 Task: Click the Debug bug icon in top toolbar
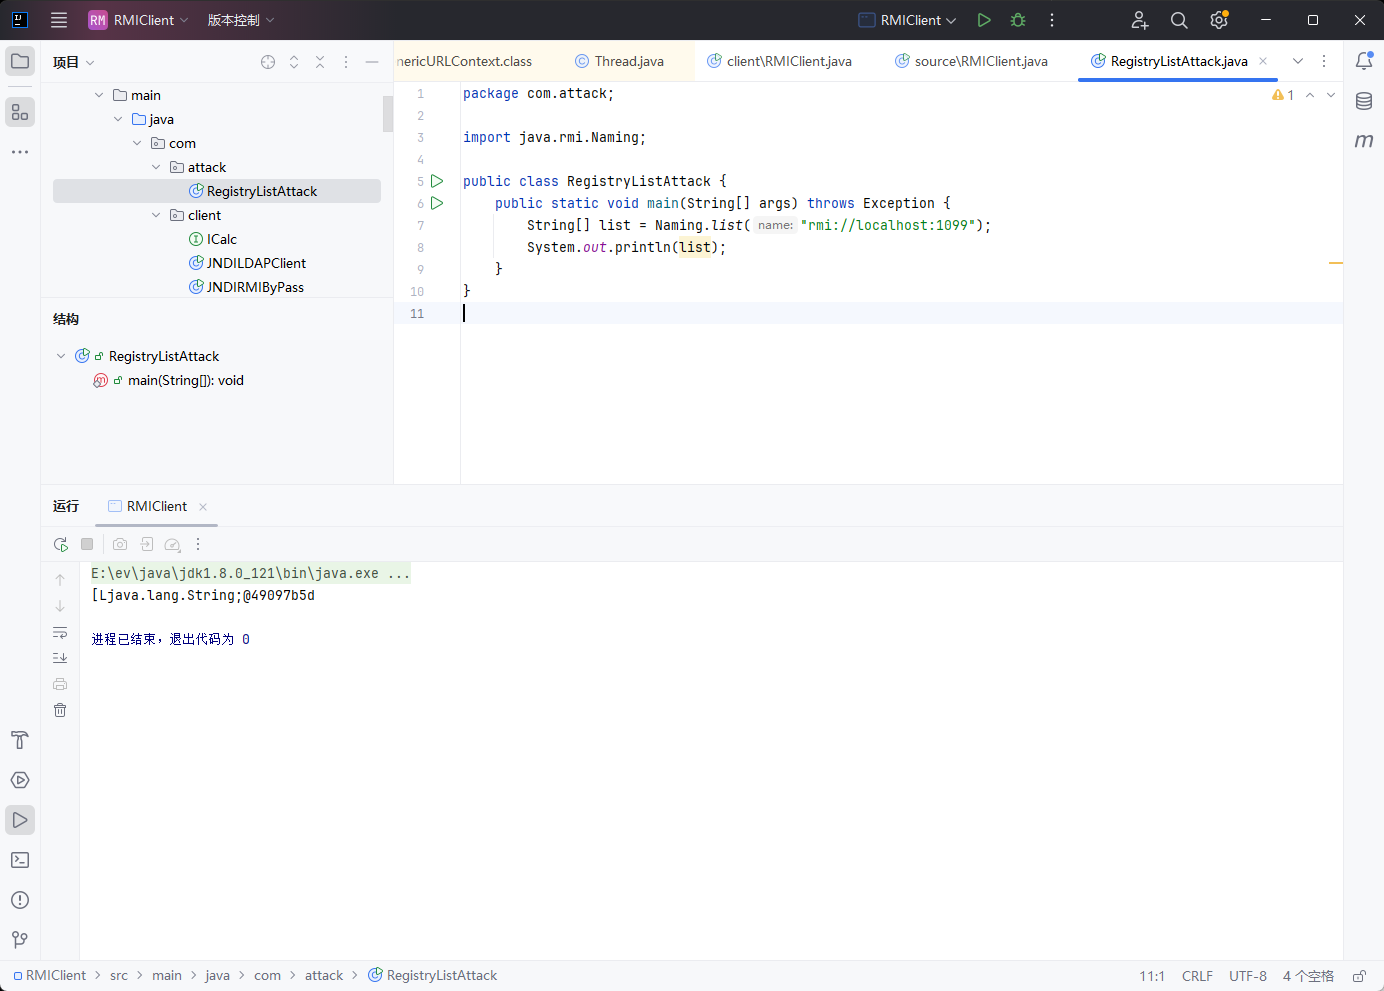(1018, 20)
